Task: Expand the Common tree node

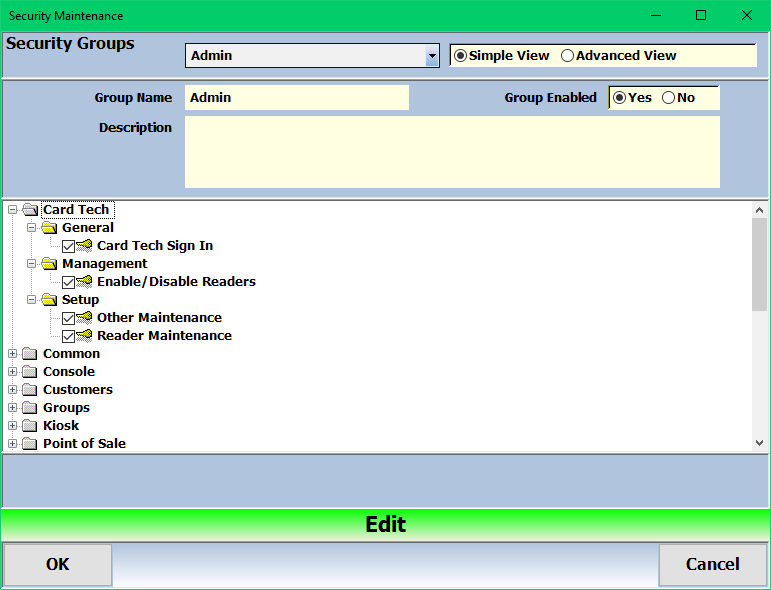Action: tap(13, 354)
